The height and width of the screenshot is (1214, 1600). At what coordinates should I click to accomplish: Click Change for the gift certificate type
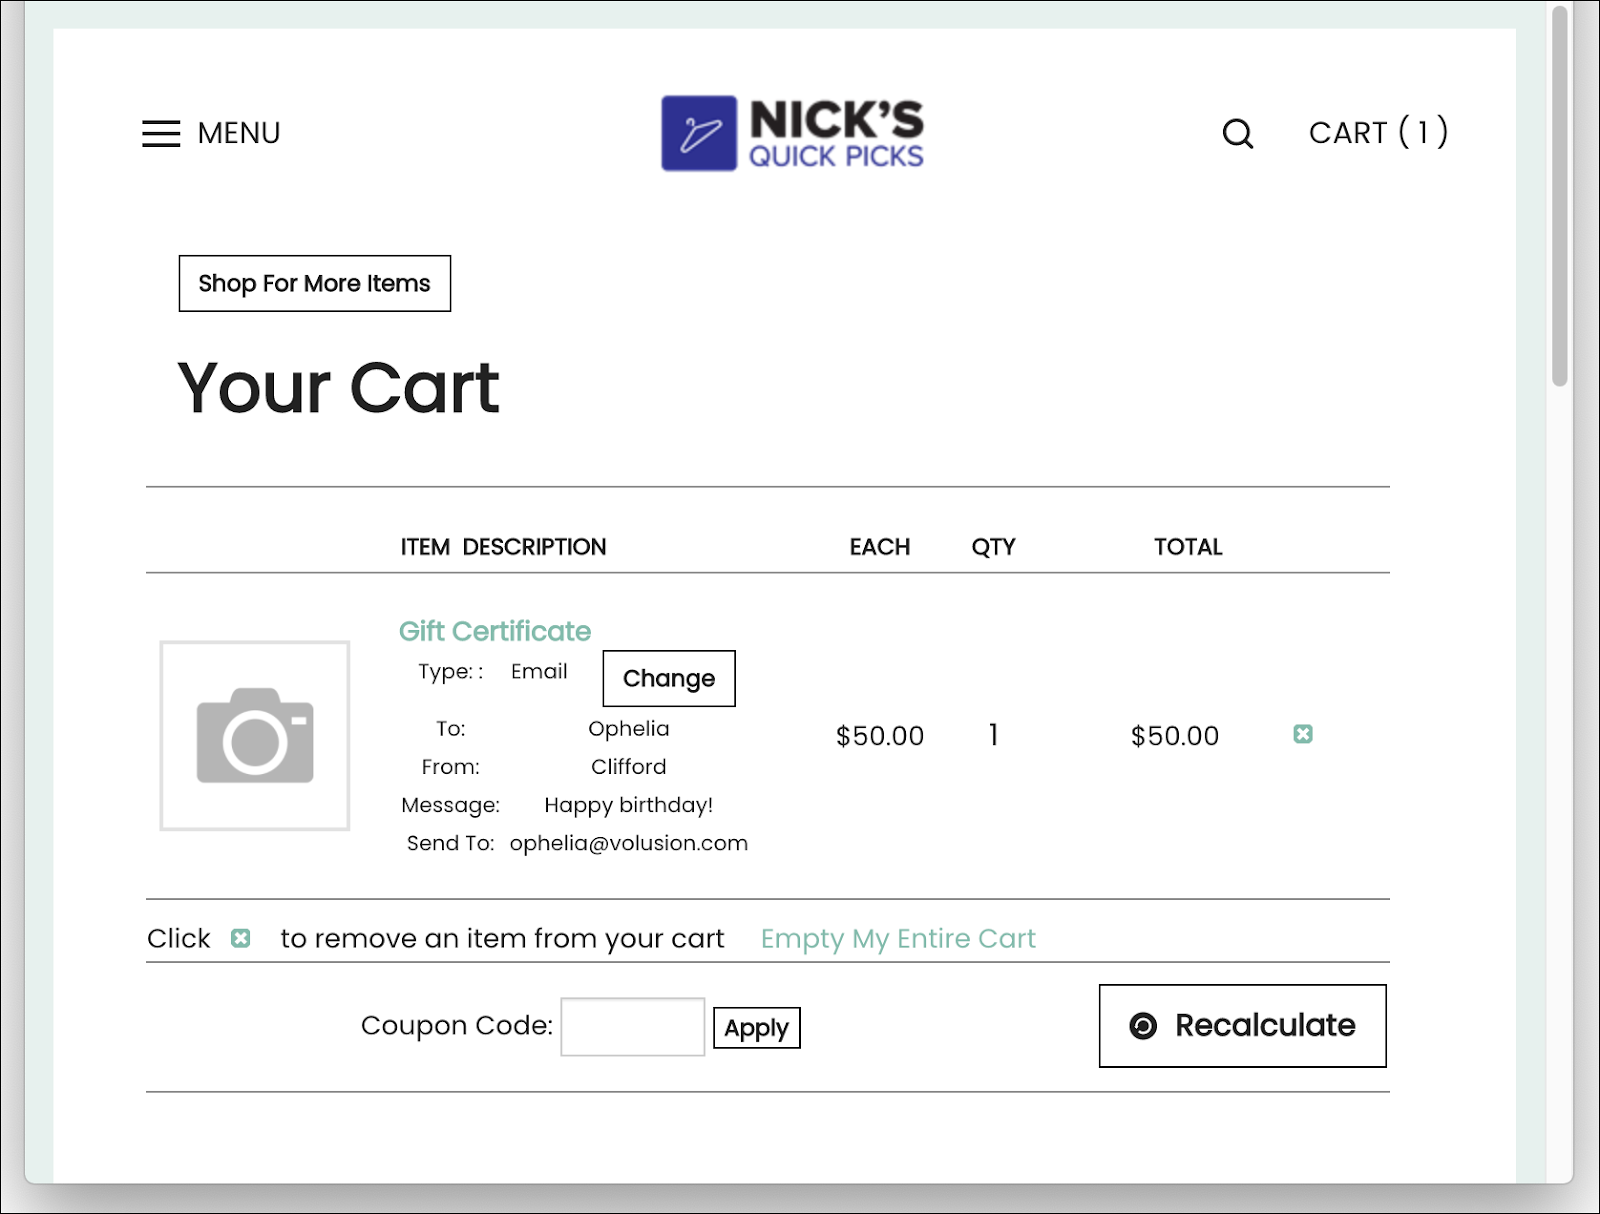point(668,678)
